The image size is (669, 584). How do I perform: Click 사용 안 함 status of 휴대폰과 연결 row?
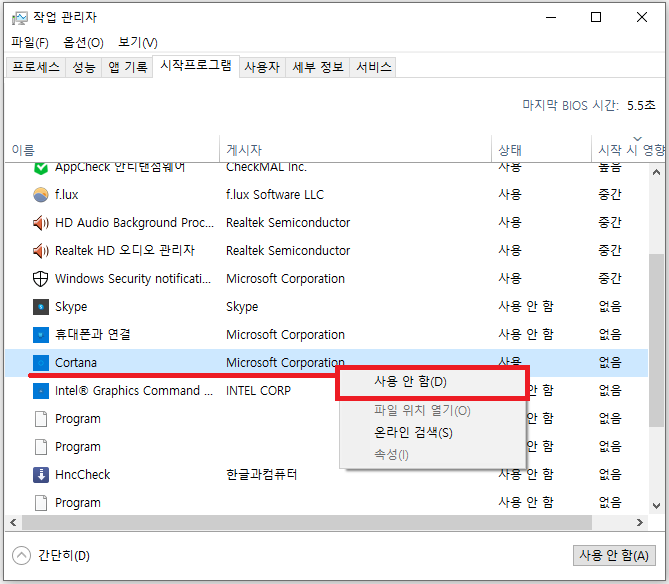[x=526, y=335]
